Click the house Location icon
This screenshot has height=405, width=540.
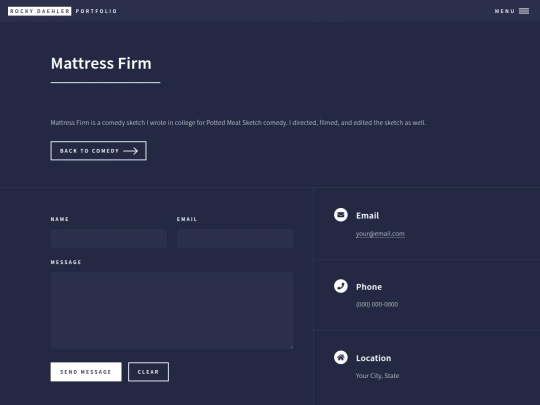(341, 357)
